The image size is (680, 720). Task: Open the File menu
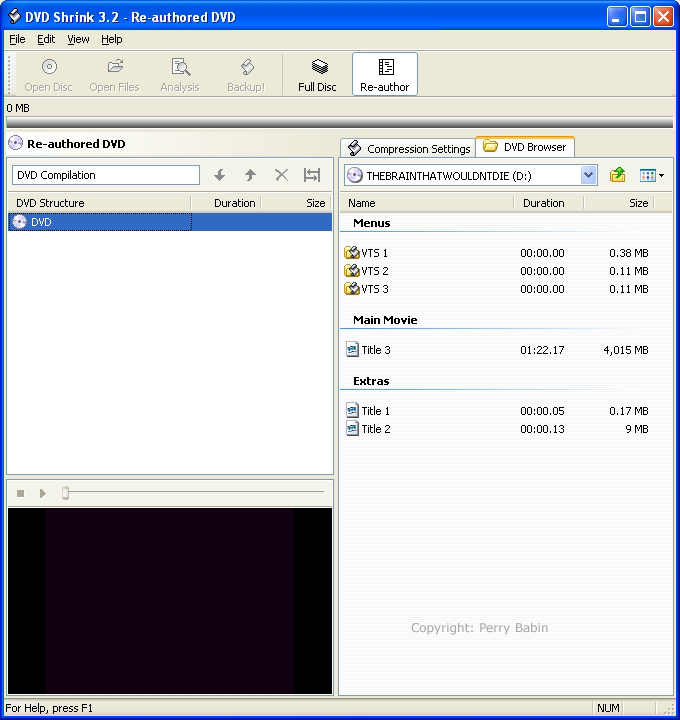click(17, 39)
